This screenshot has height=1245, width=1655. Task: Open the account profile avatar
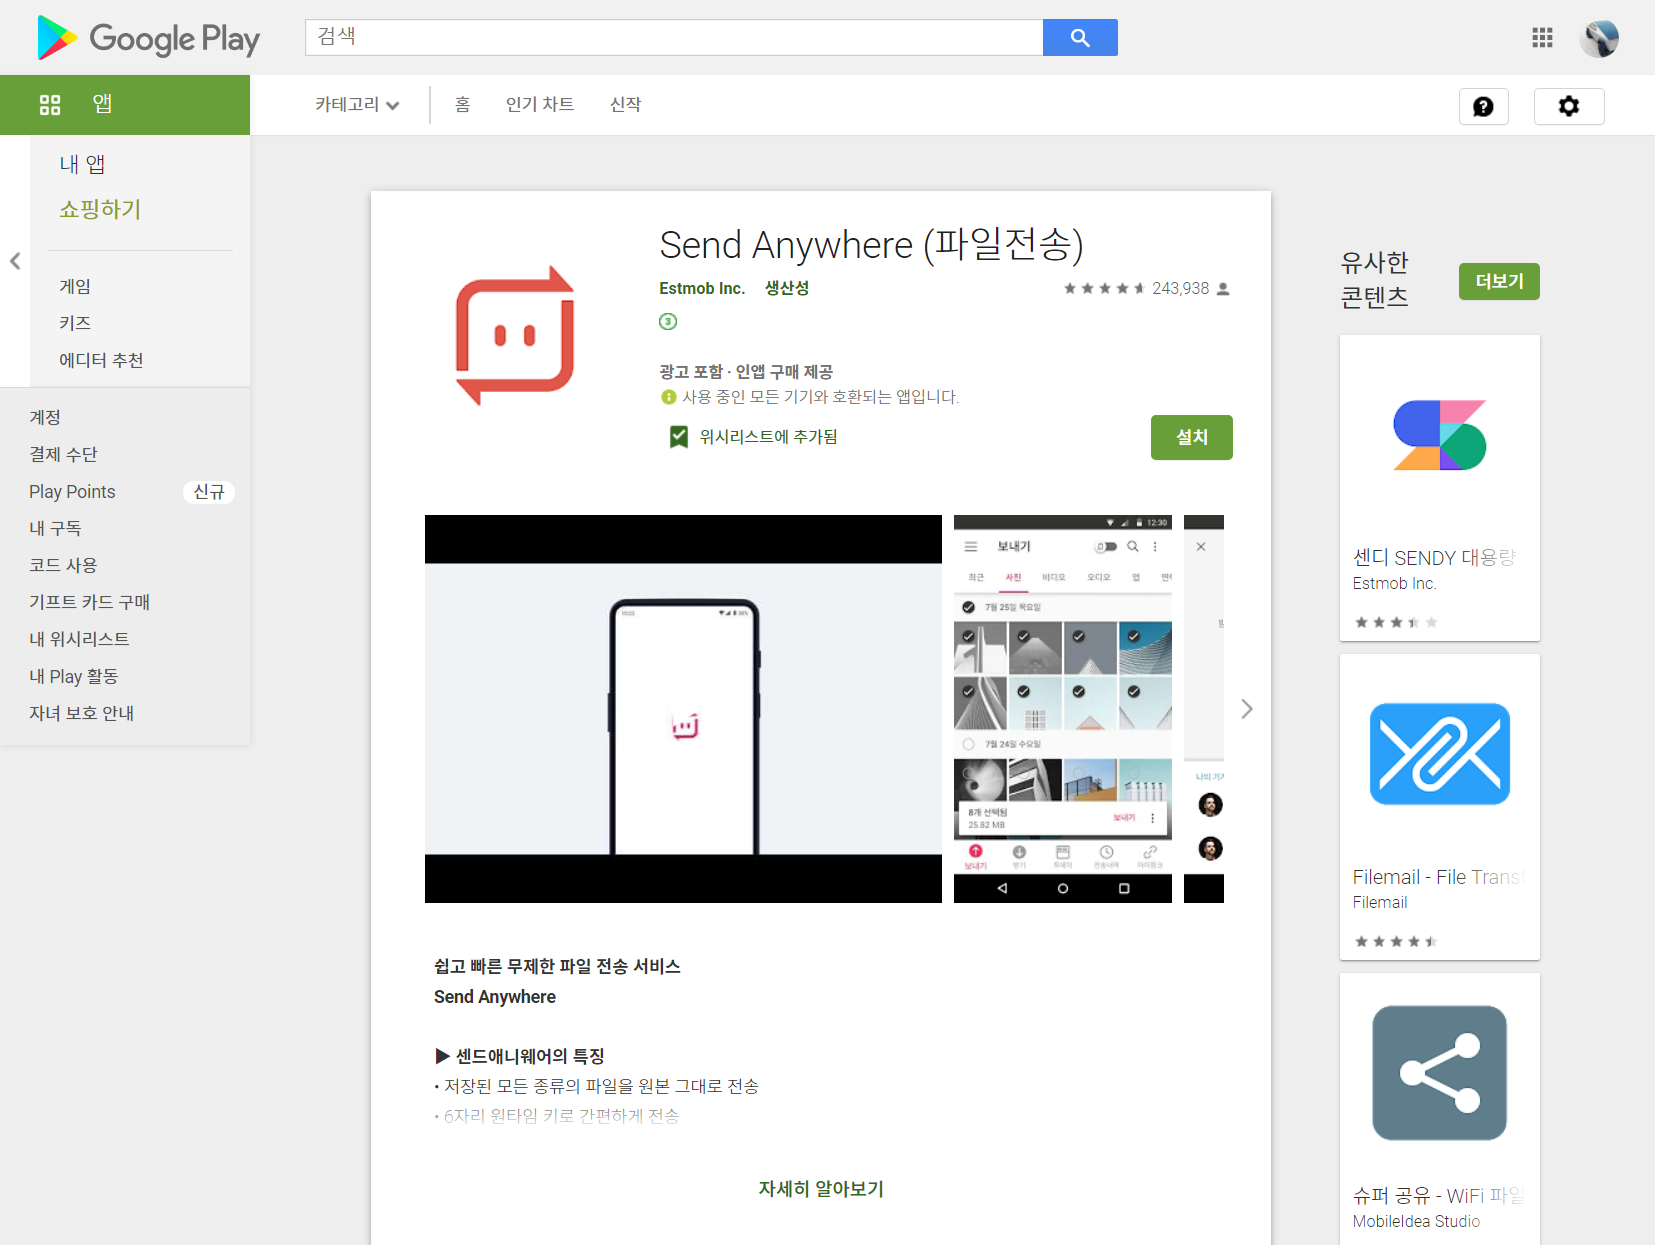pyautogui.click(x=1599, y=38)
